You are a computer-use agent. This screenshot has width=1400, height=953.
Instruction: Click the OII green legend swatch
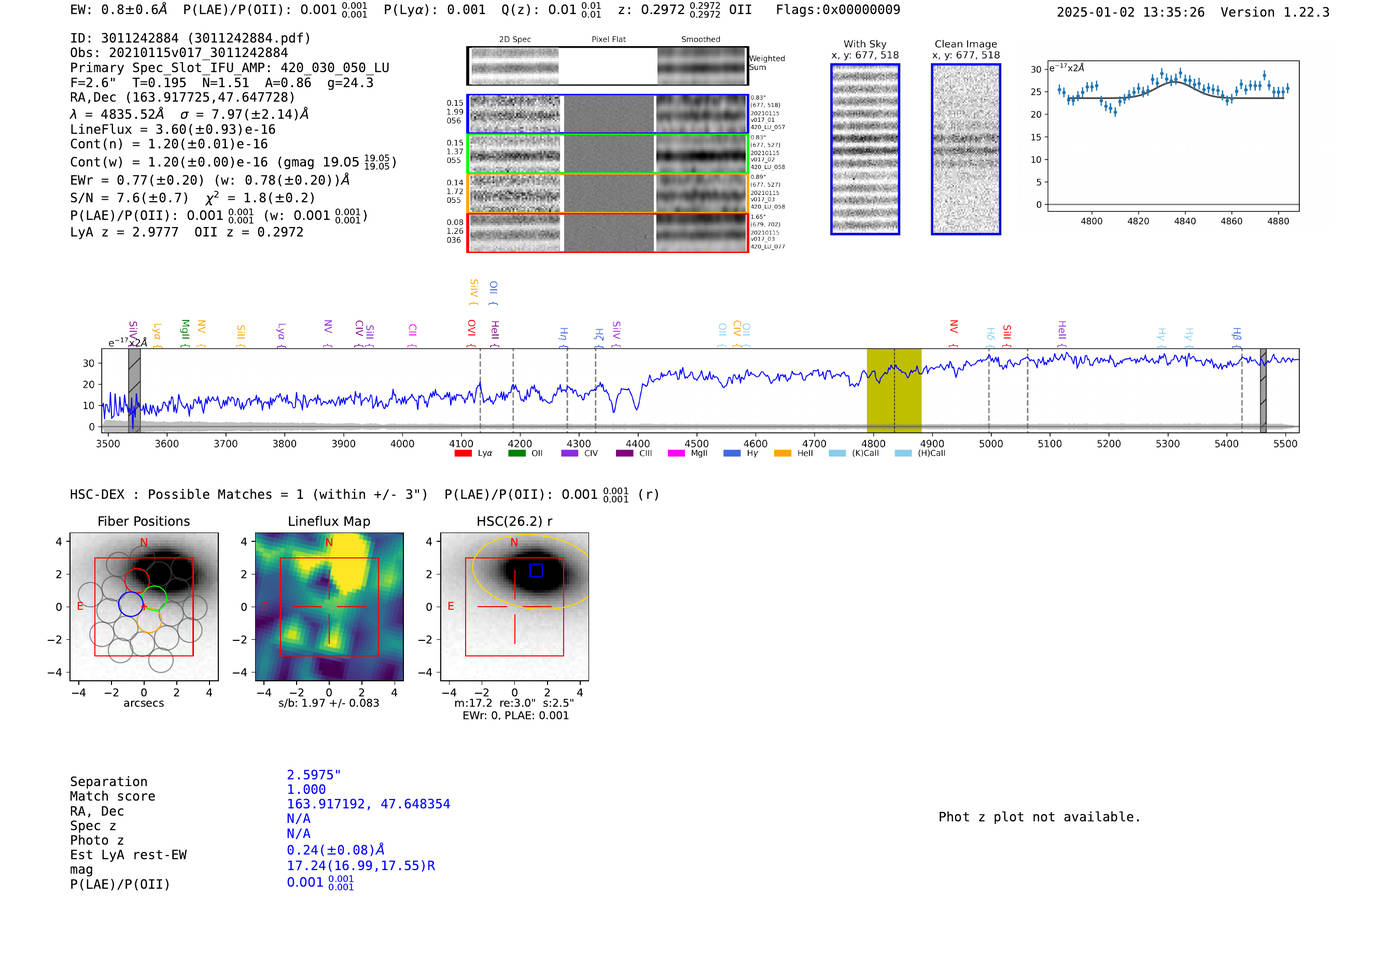point(516,453)
